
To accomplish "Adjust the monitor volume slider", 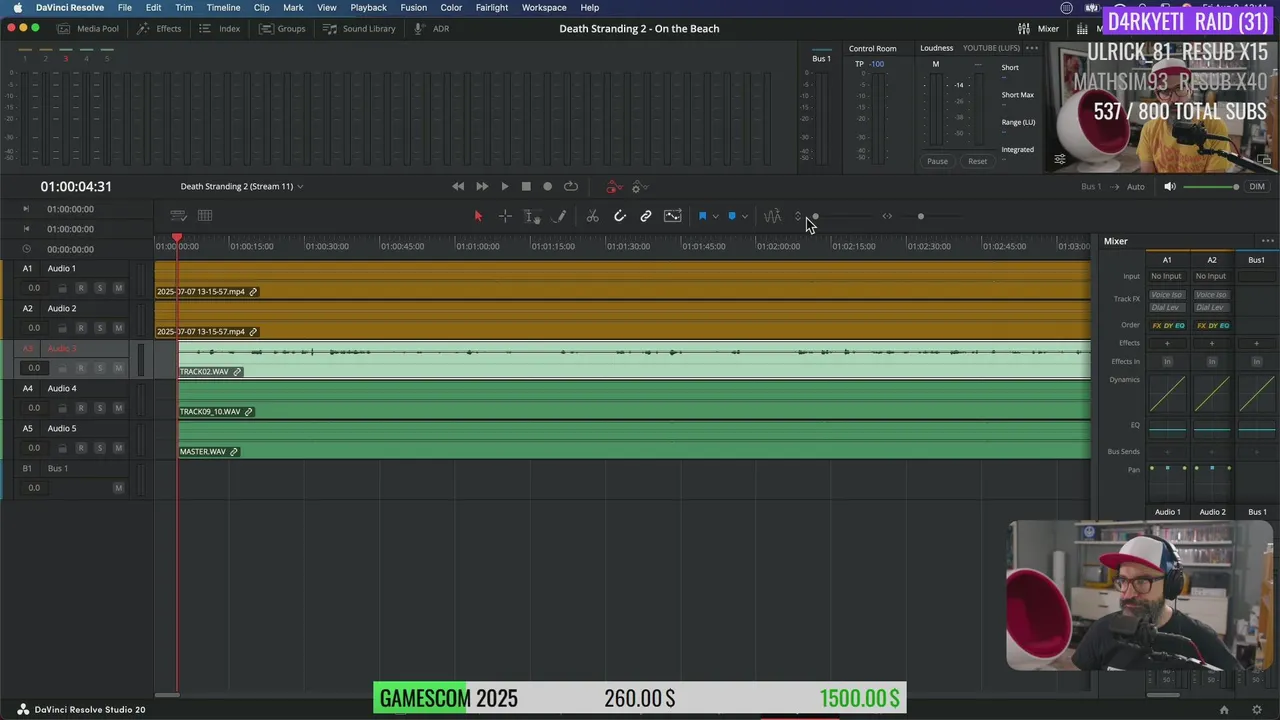I will coord(1211,187).
